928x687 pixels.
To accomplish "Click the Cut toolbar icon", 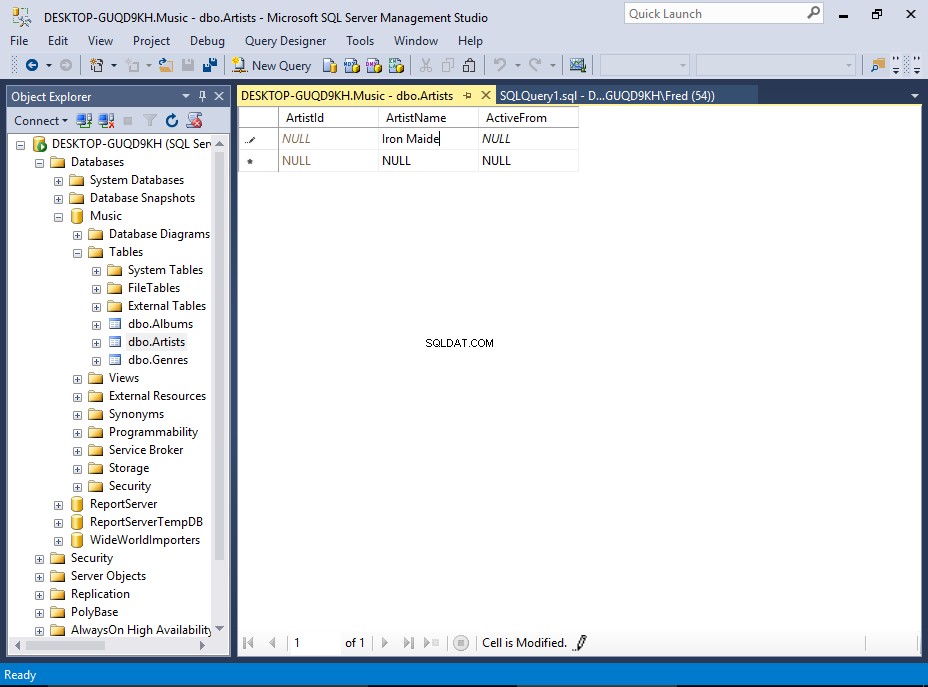I will (x=426, y=65).
